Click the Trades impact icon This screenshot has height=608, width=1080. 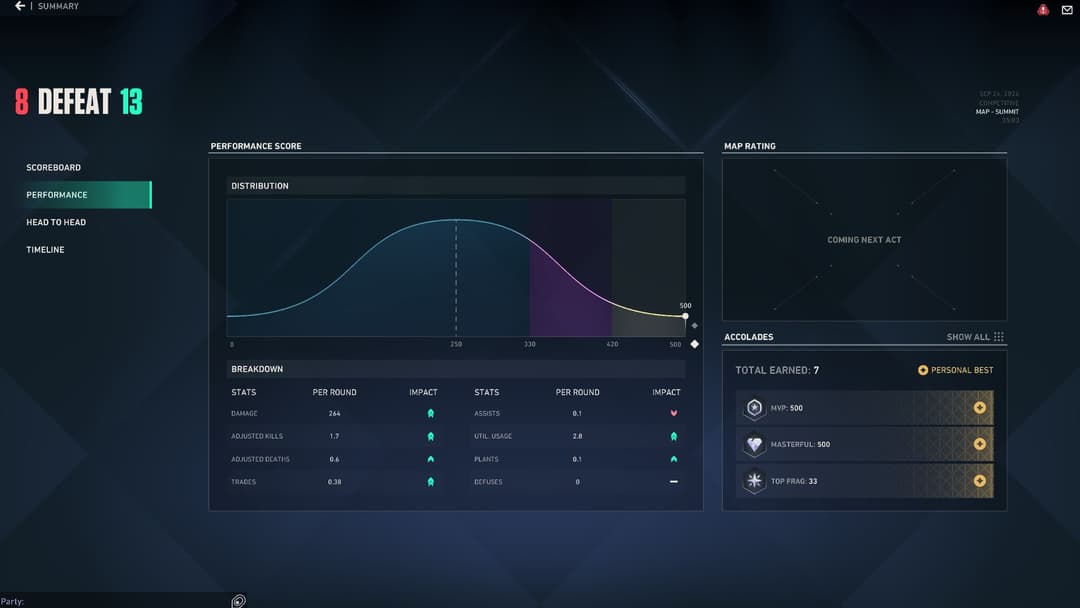click(430, 482)
